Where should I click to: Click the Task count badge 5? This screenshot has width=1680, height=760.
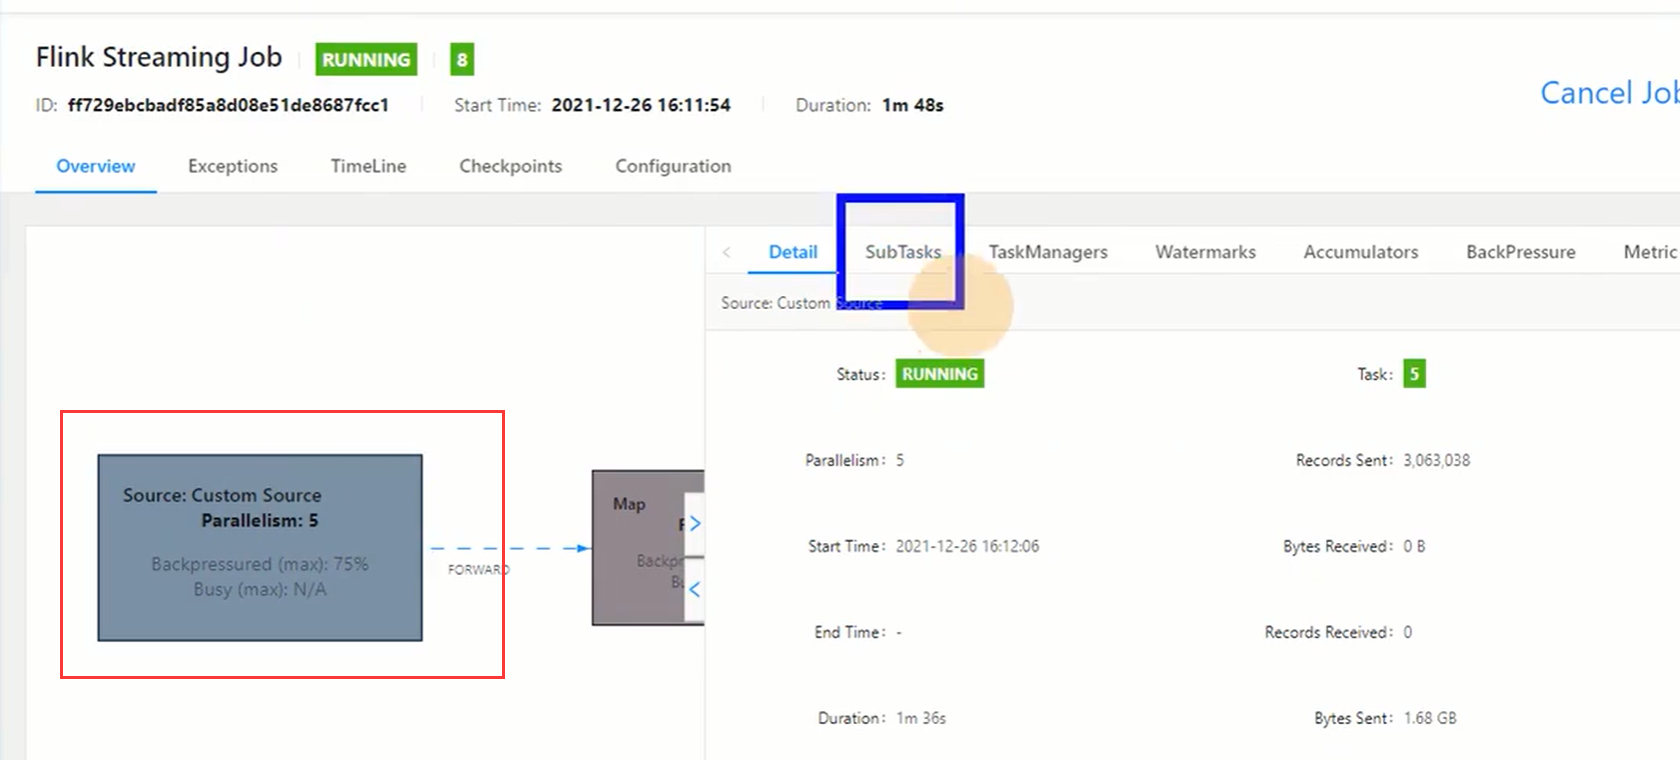[1414, 374]
